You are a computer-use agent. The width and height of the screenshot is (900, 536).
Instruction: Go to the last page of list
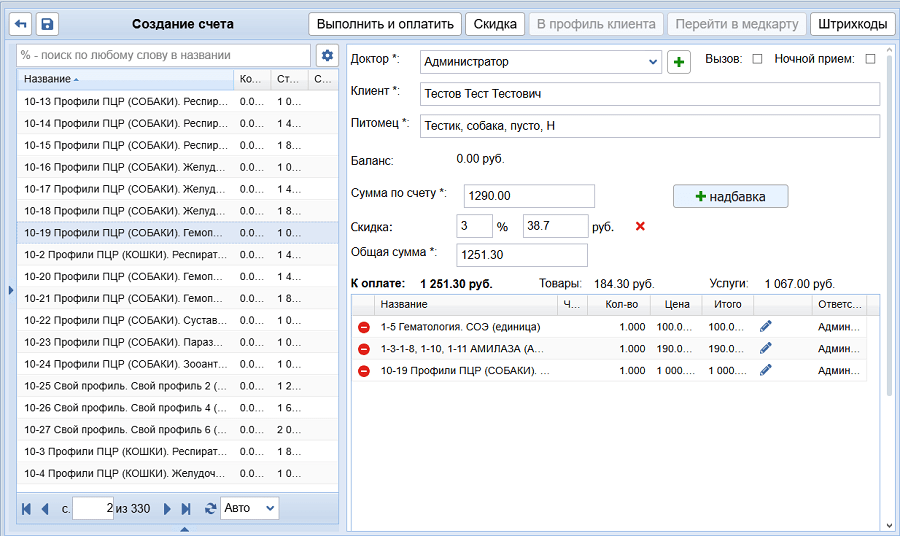186,509
